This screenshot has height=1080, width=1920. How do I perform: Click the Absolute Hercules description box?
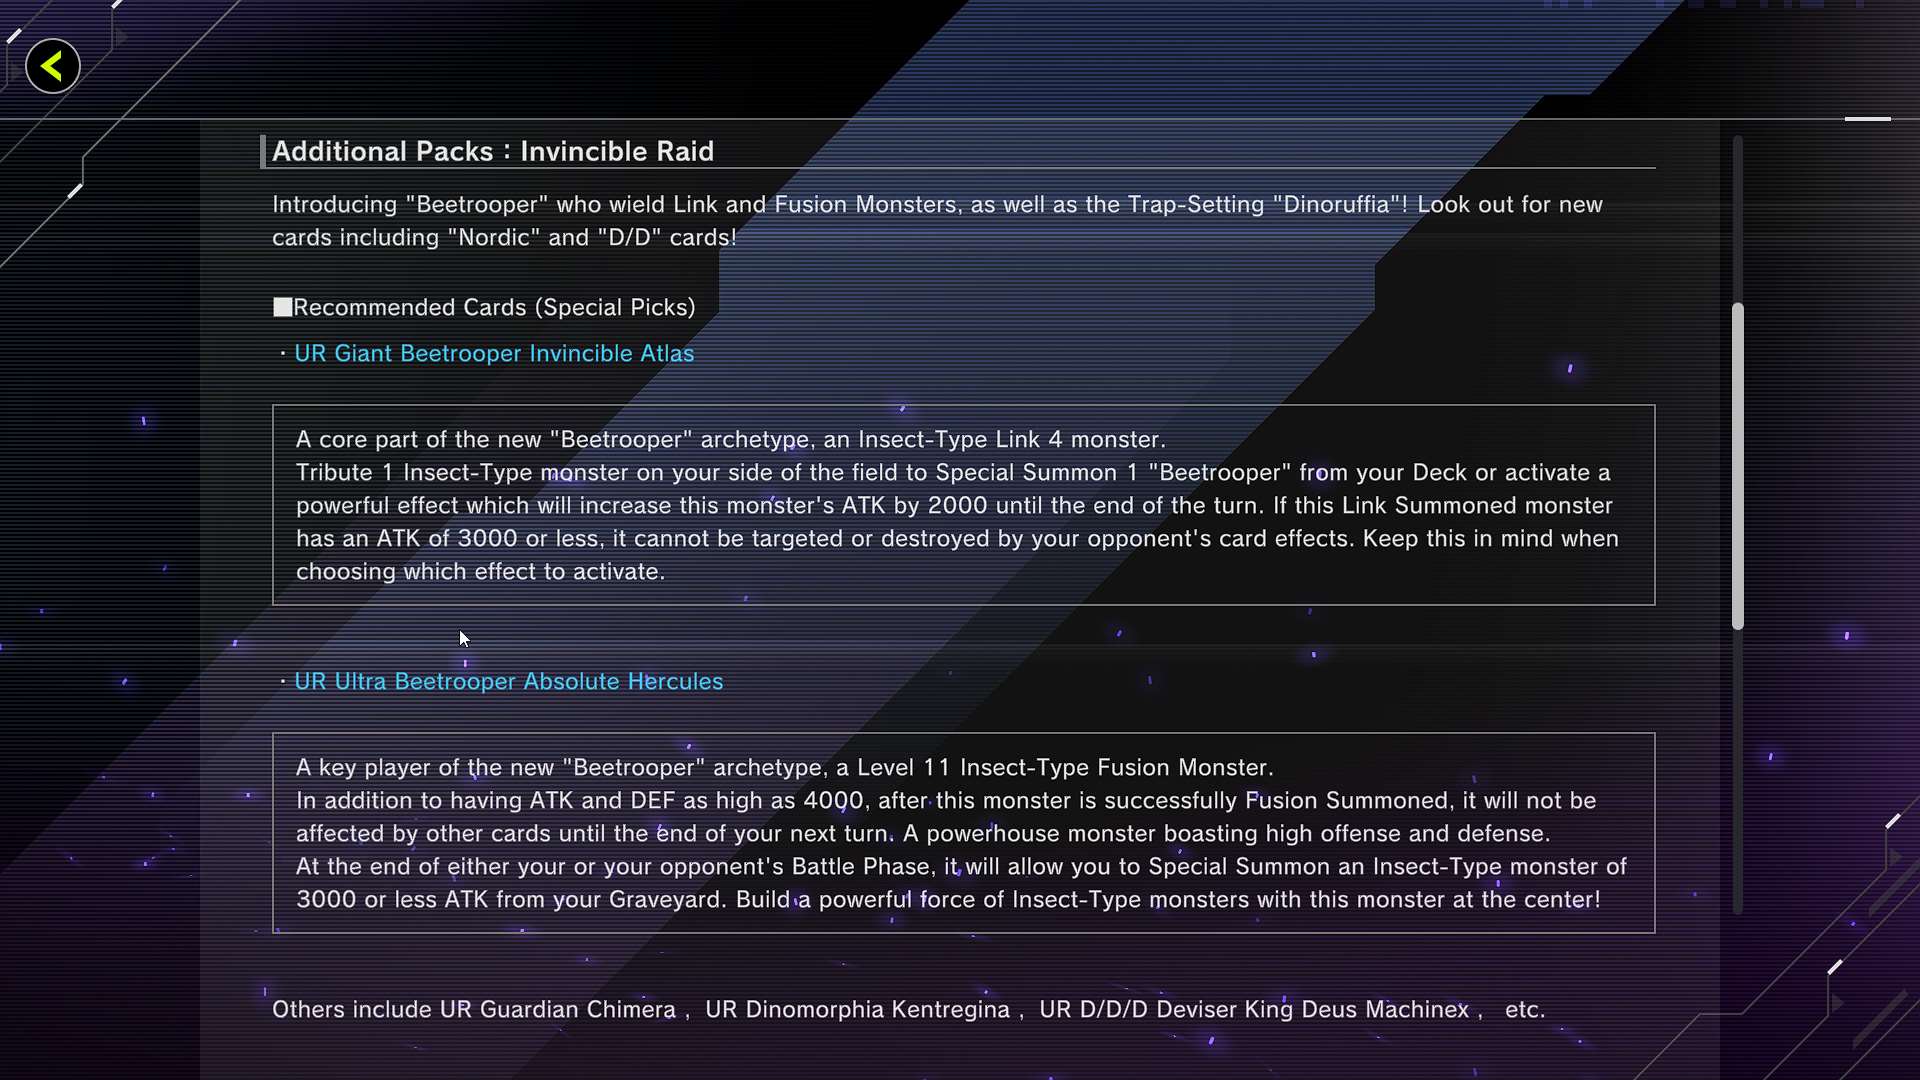[x=963, y=833]
